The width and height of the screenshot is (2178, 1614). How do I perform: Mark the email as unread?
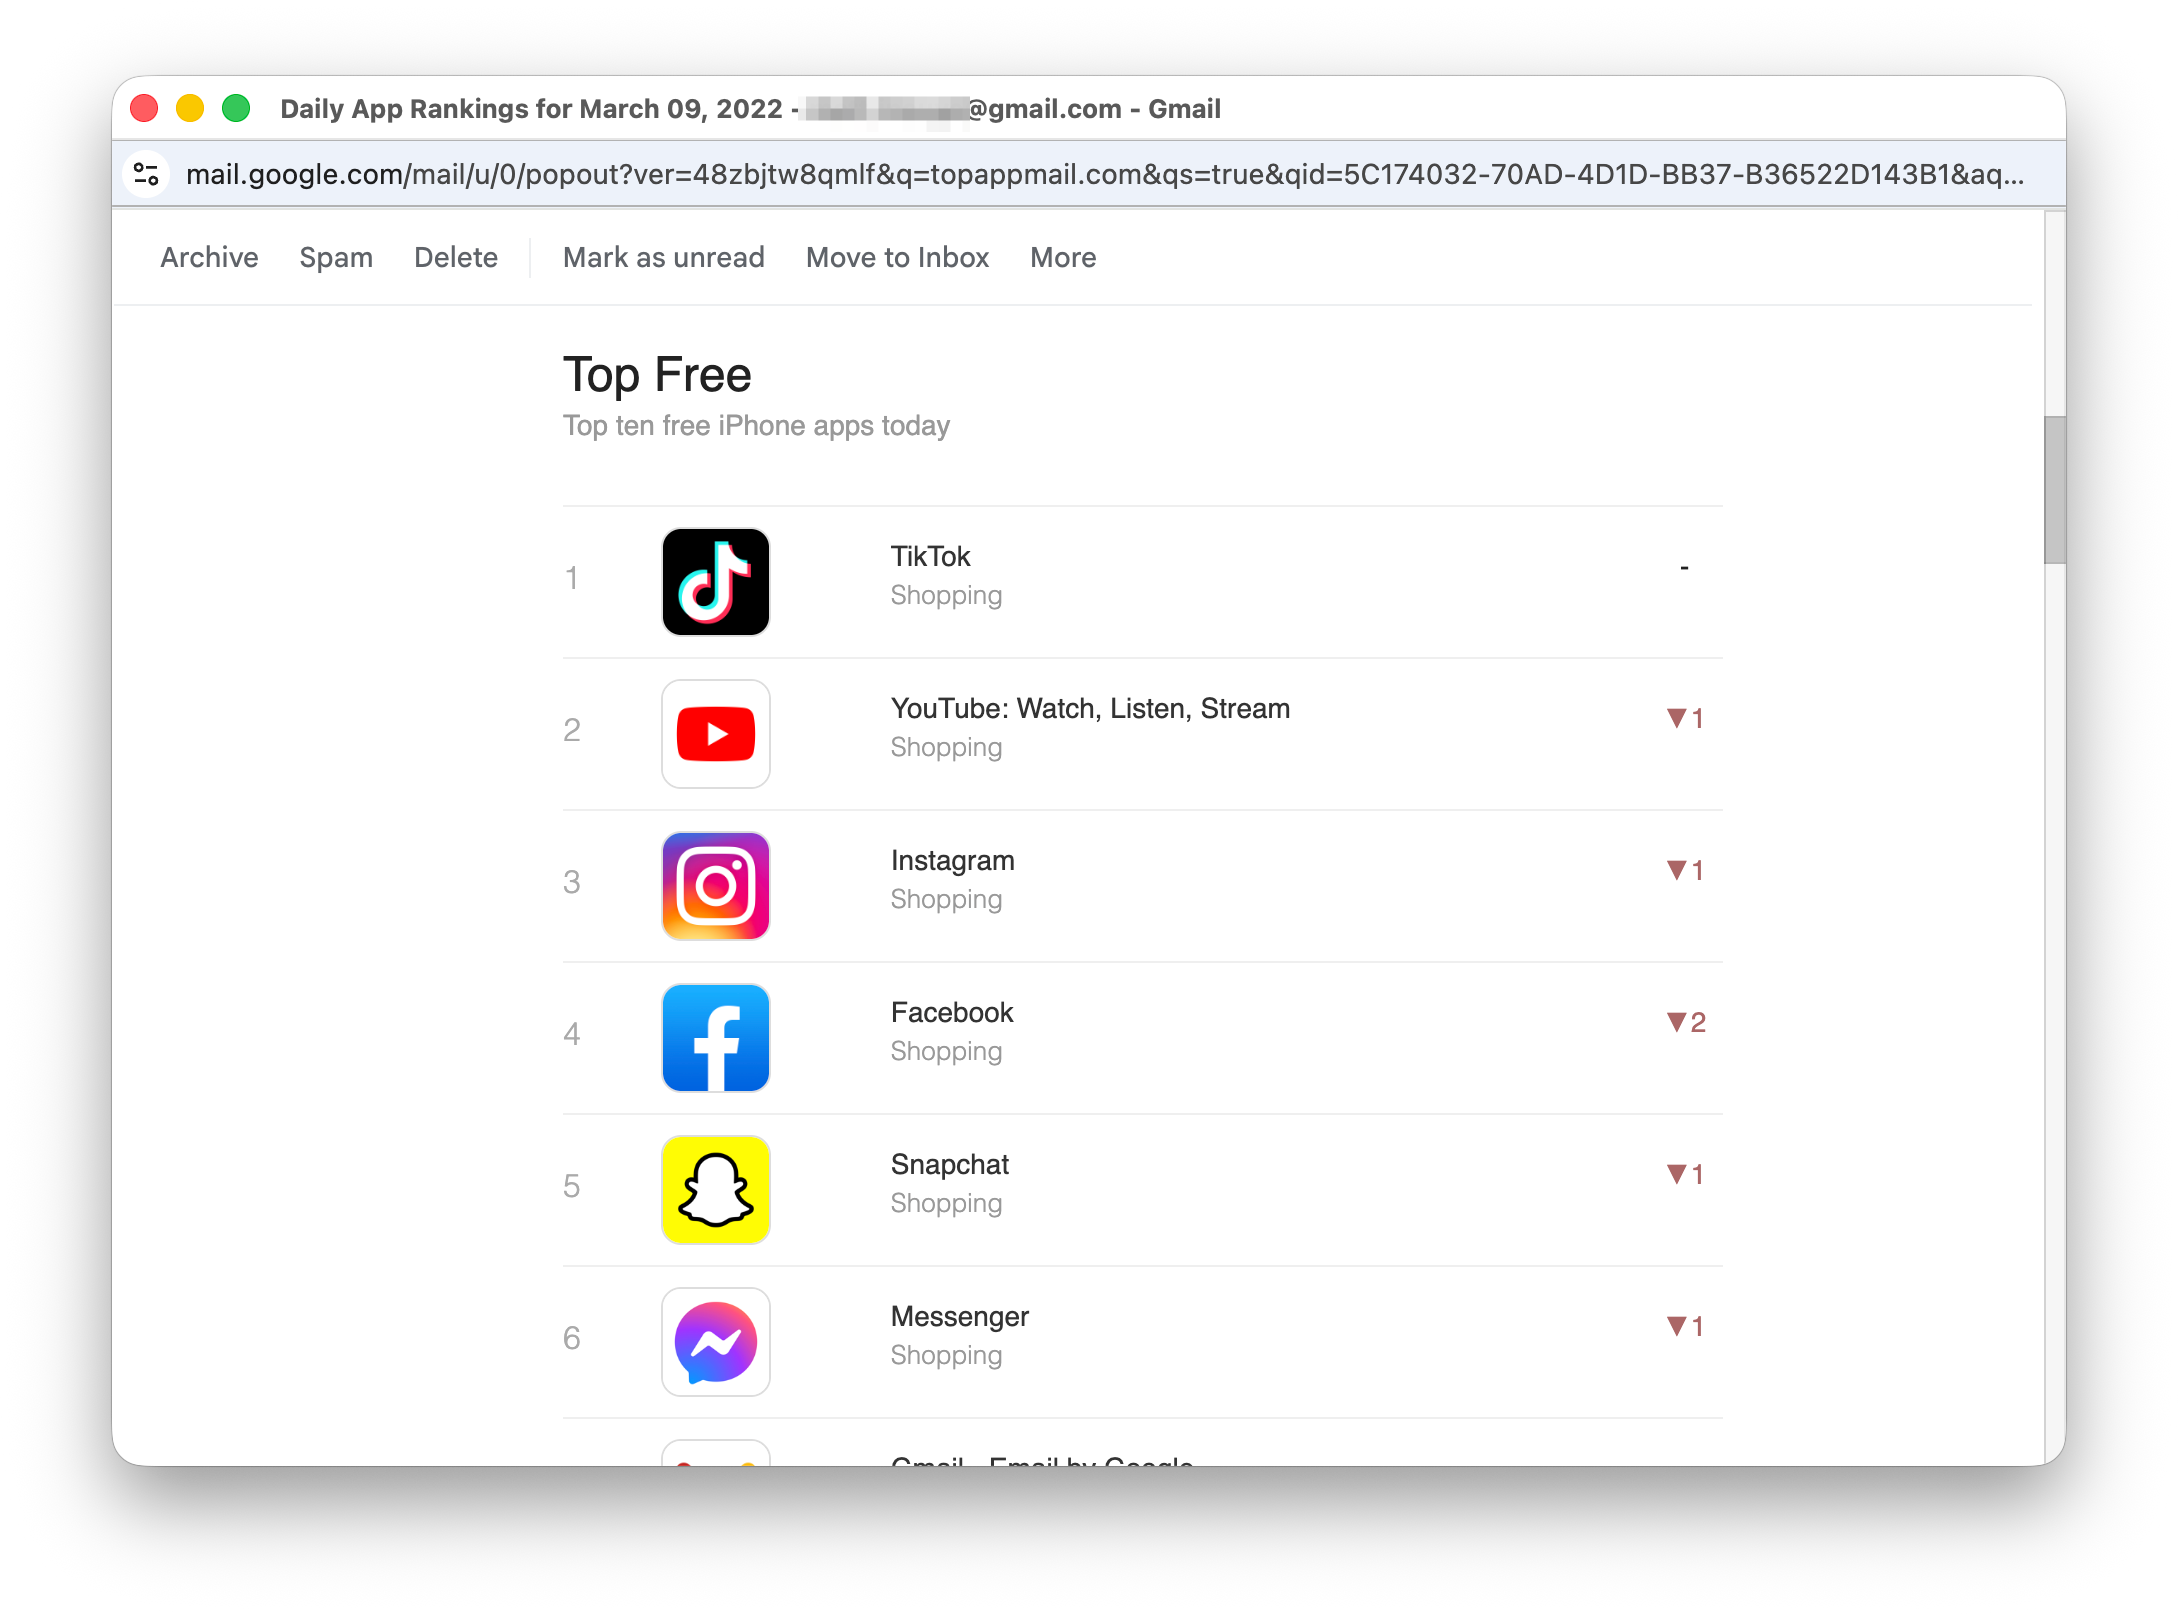click(663, 257)
